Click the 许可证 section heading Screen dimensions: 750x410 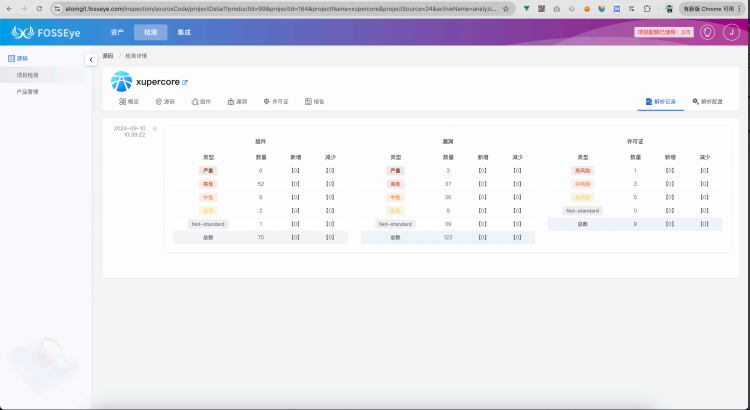click(x=635, y=142)
